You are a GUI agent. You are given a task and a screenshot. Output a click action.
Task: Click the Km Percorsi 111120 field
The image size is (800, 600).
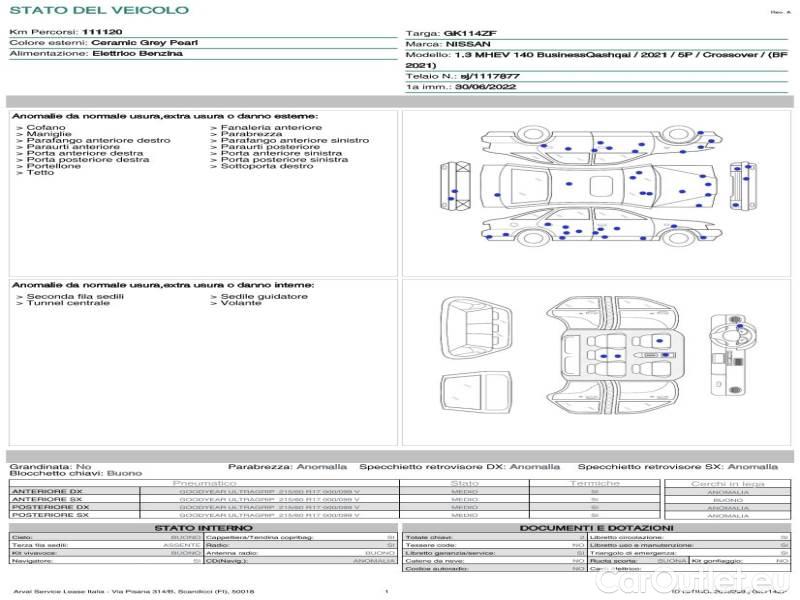pyautogui.click(x=66, y=33)
